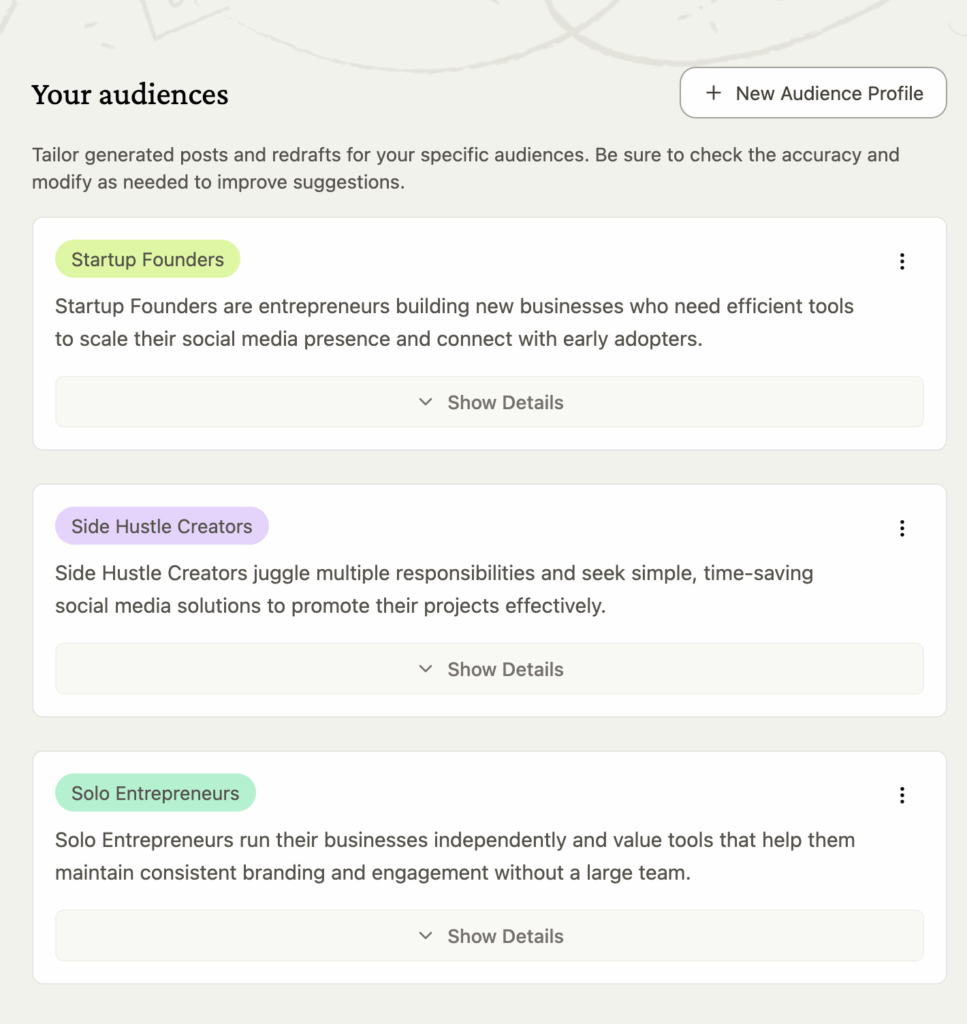Click the chevron arrow in Side Hustle Creators card

coord(426,669)
